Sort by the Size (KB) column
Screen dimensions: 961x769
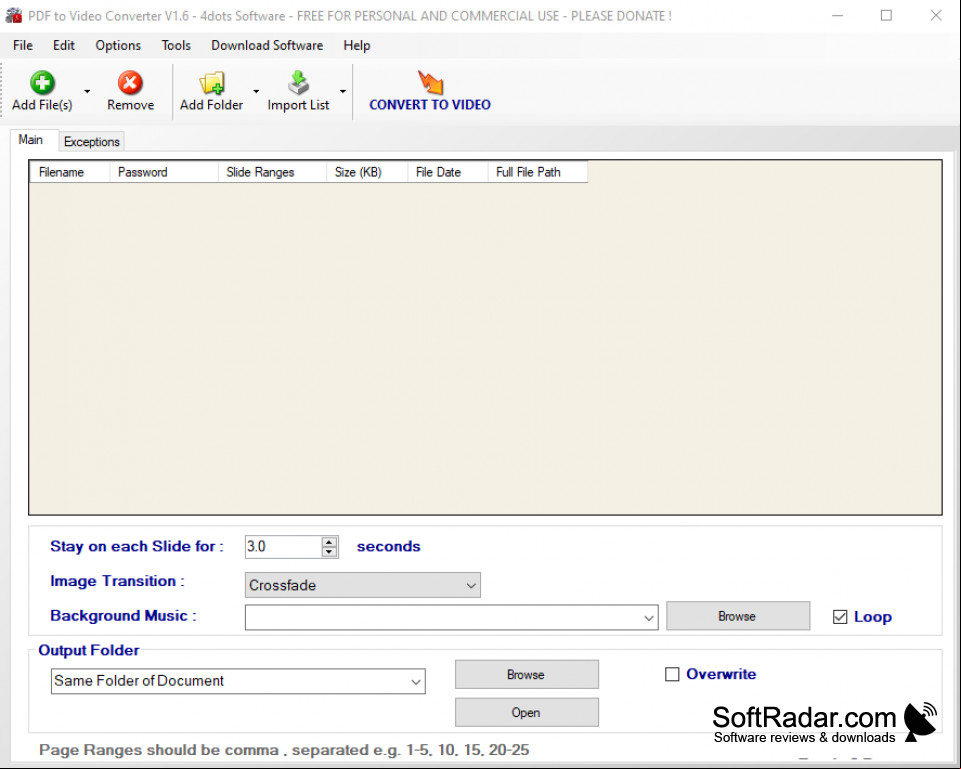[367, 172]
